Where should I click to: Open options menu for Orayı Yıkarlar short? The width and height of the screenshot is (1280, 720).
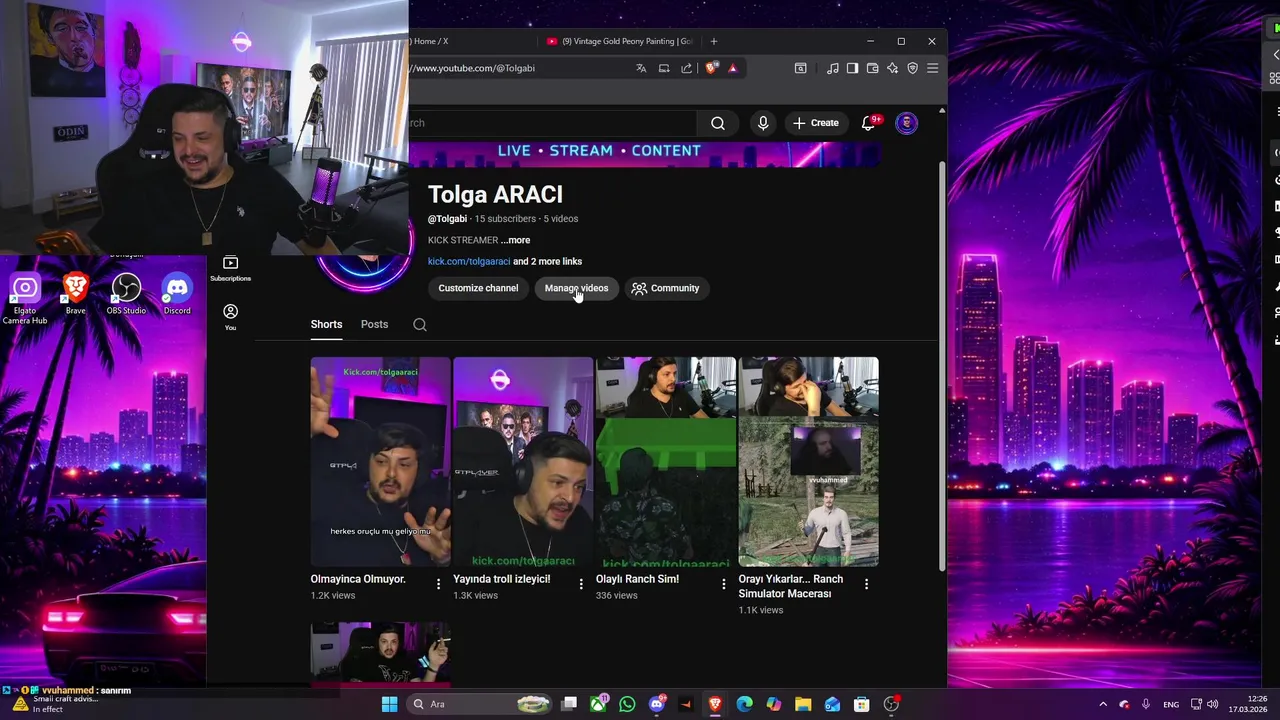(x=866, y=584)
